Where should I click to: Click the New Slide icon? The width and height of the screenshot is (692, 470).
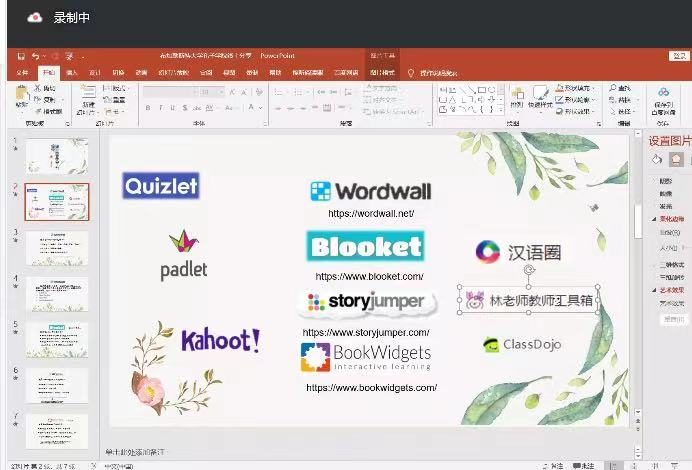88,92
